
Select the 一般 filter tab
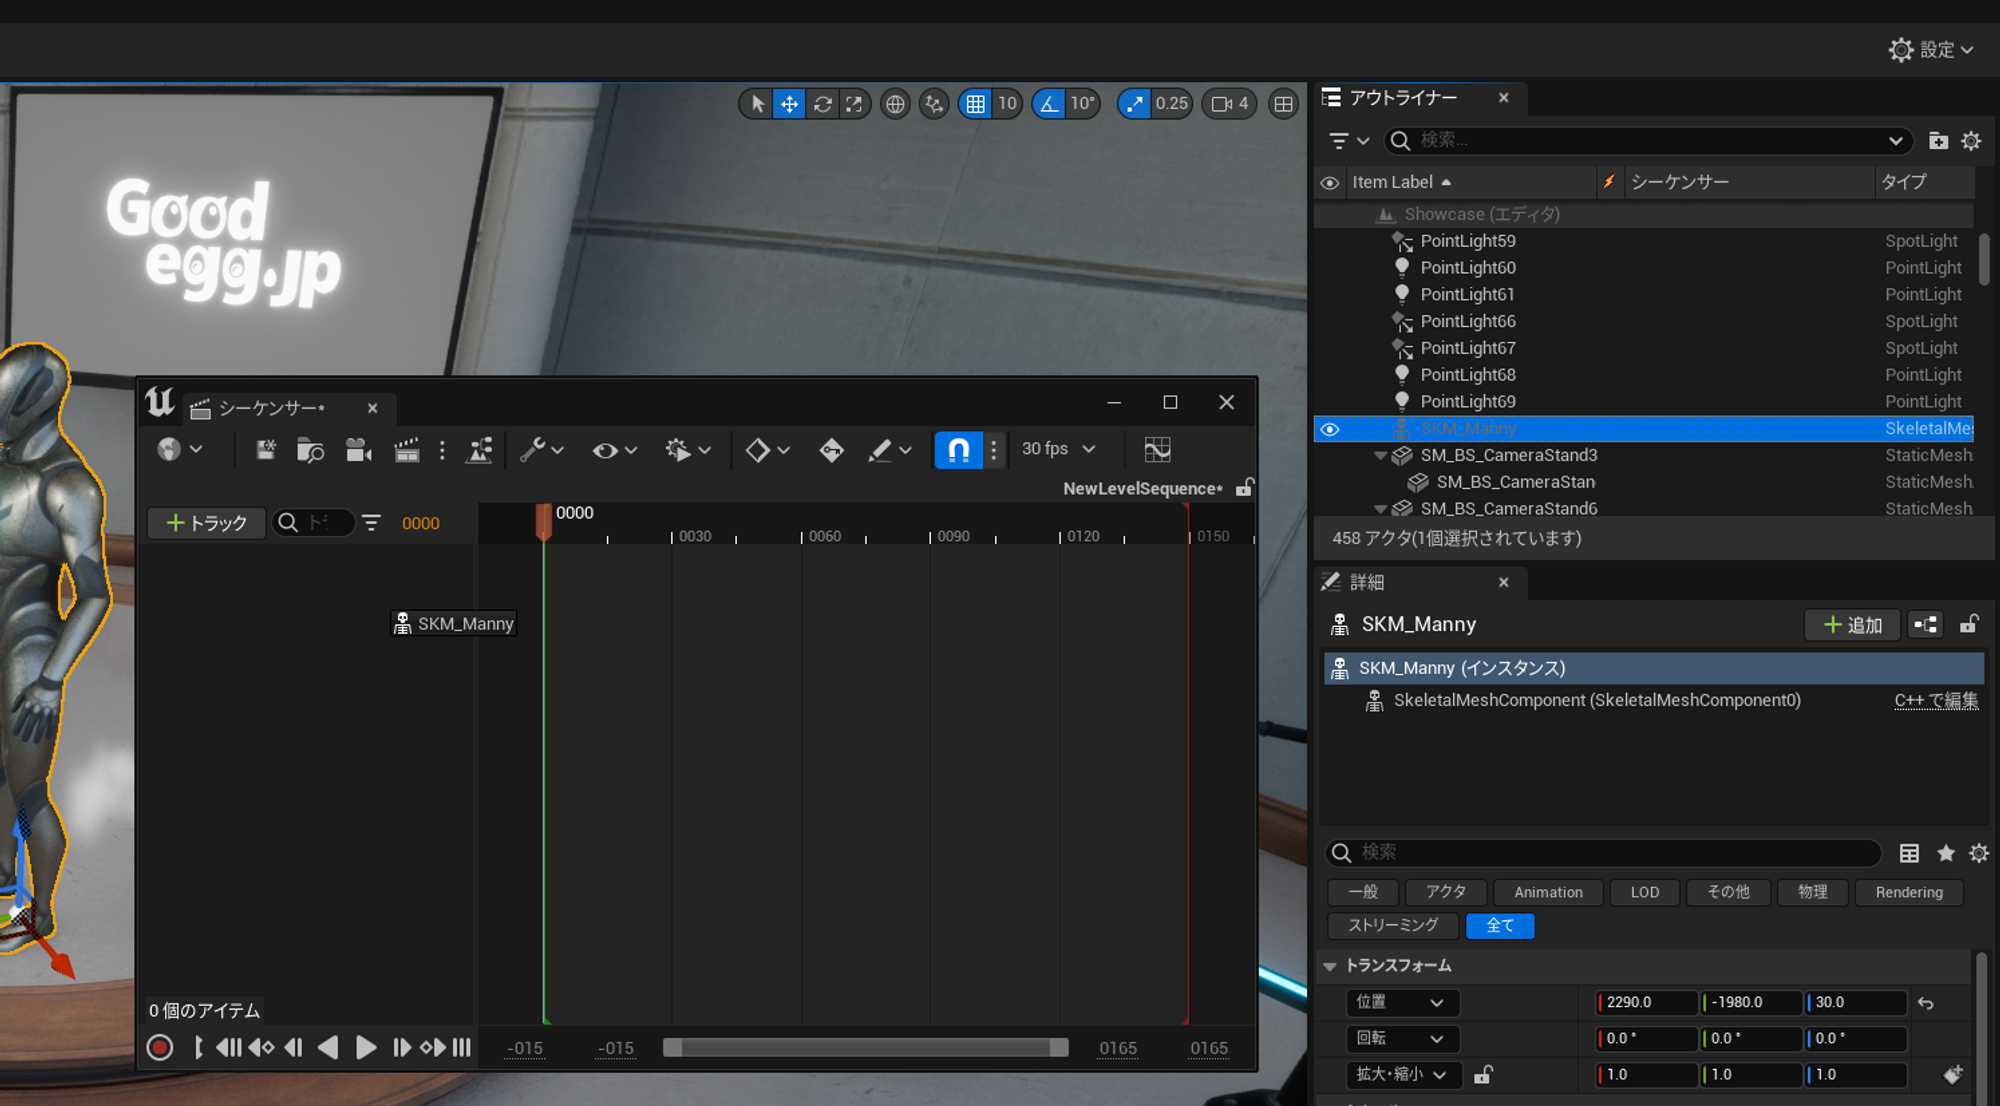(x=1362, y=892)
